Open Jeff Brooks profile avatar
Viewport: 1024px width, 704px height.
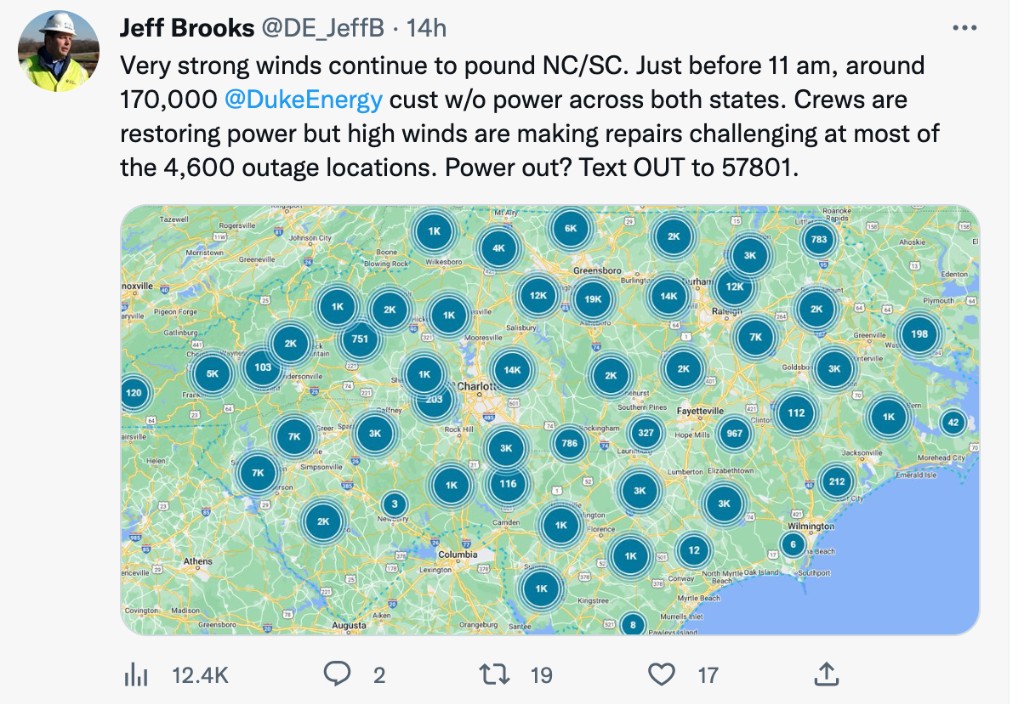coord(59,52)
